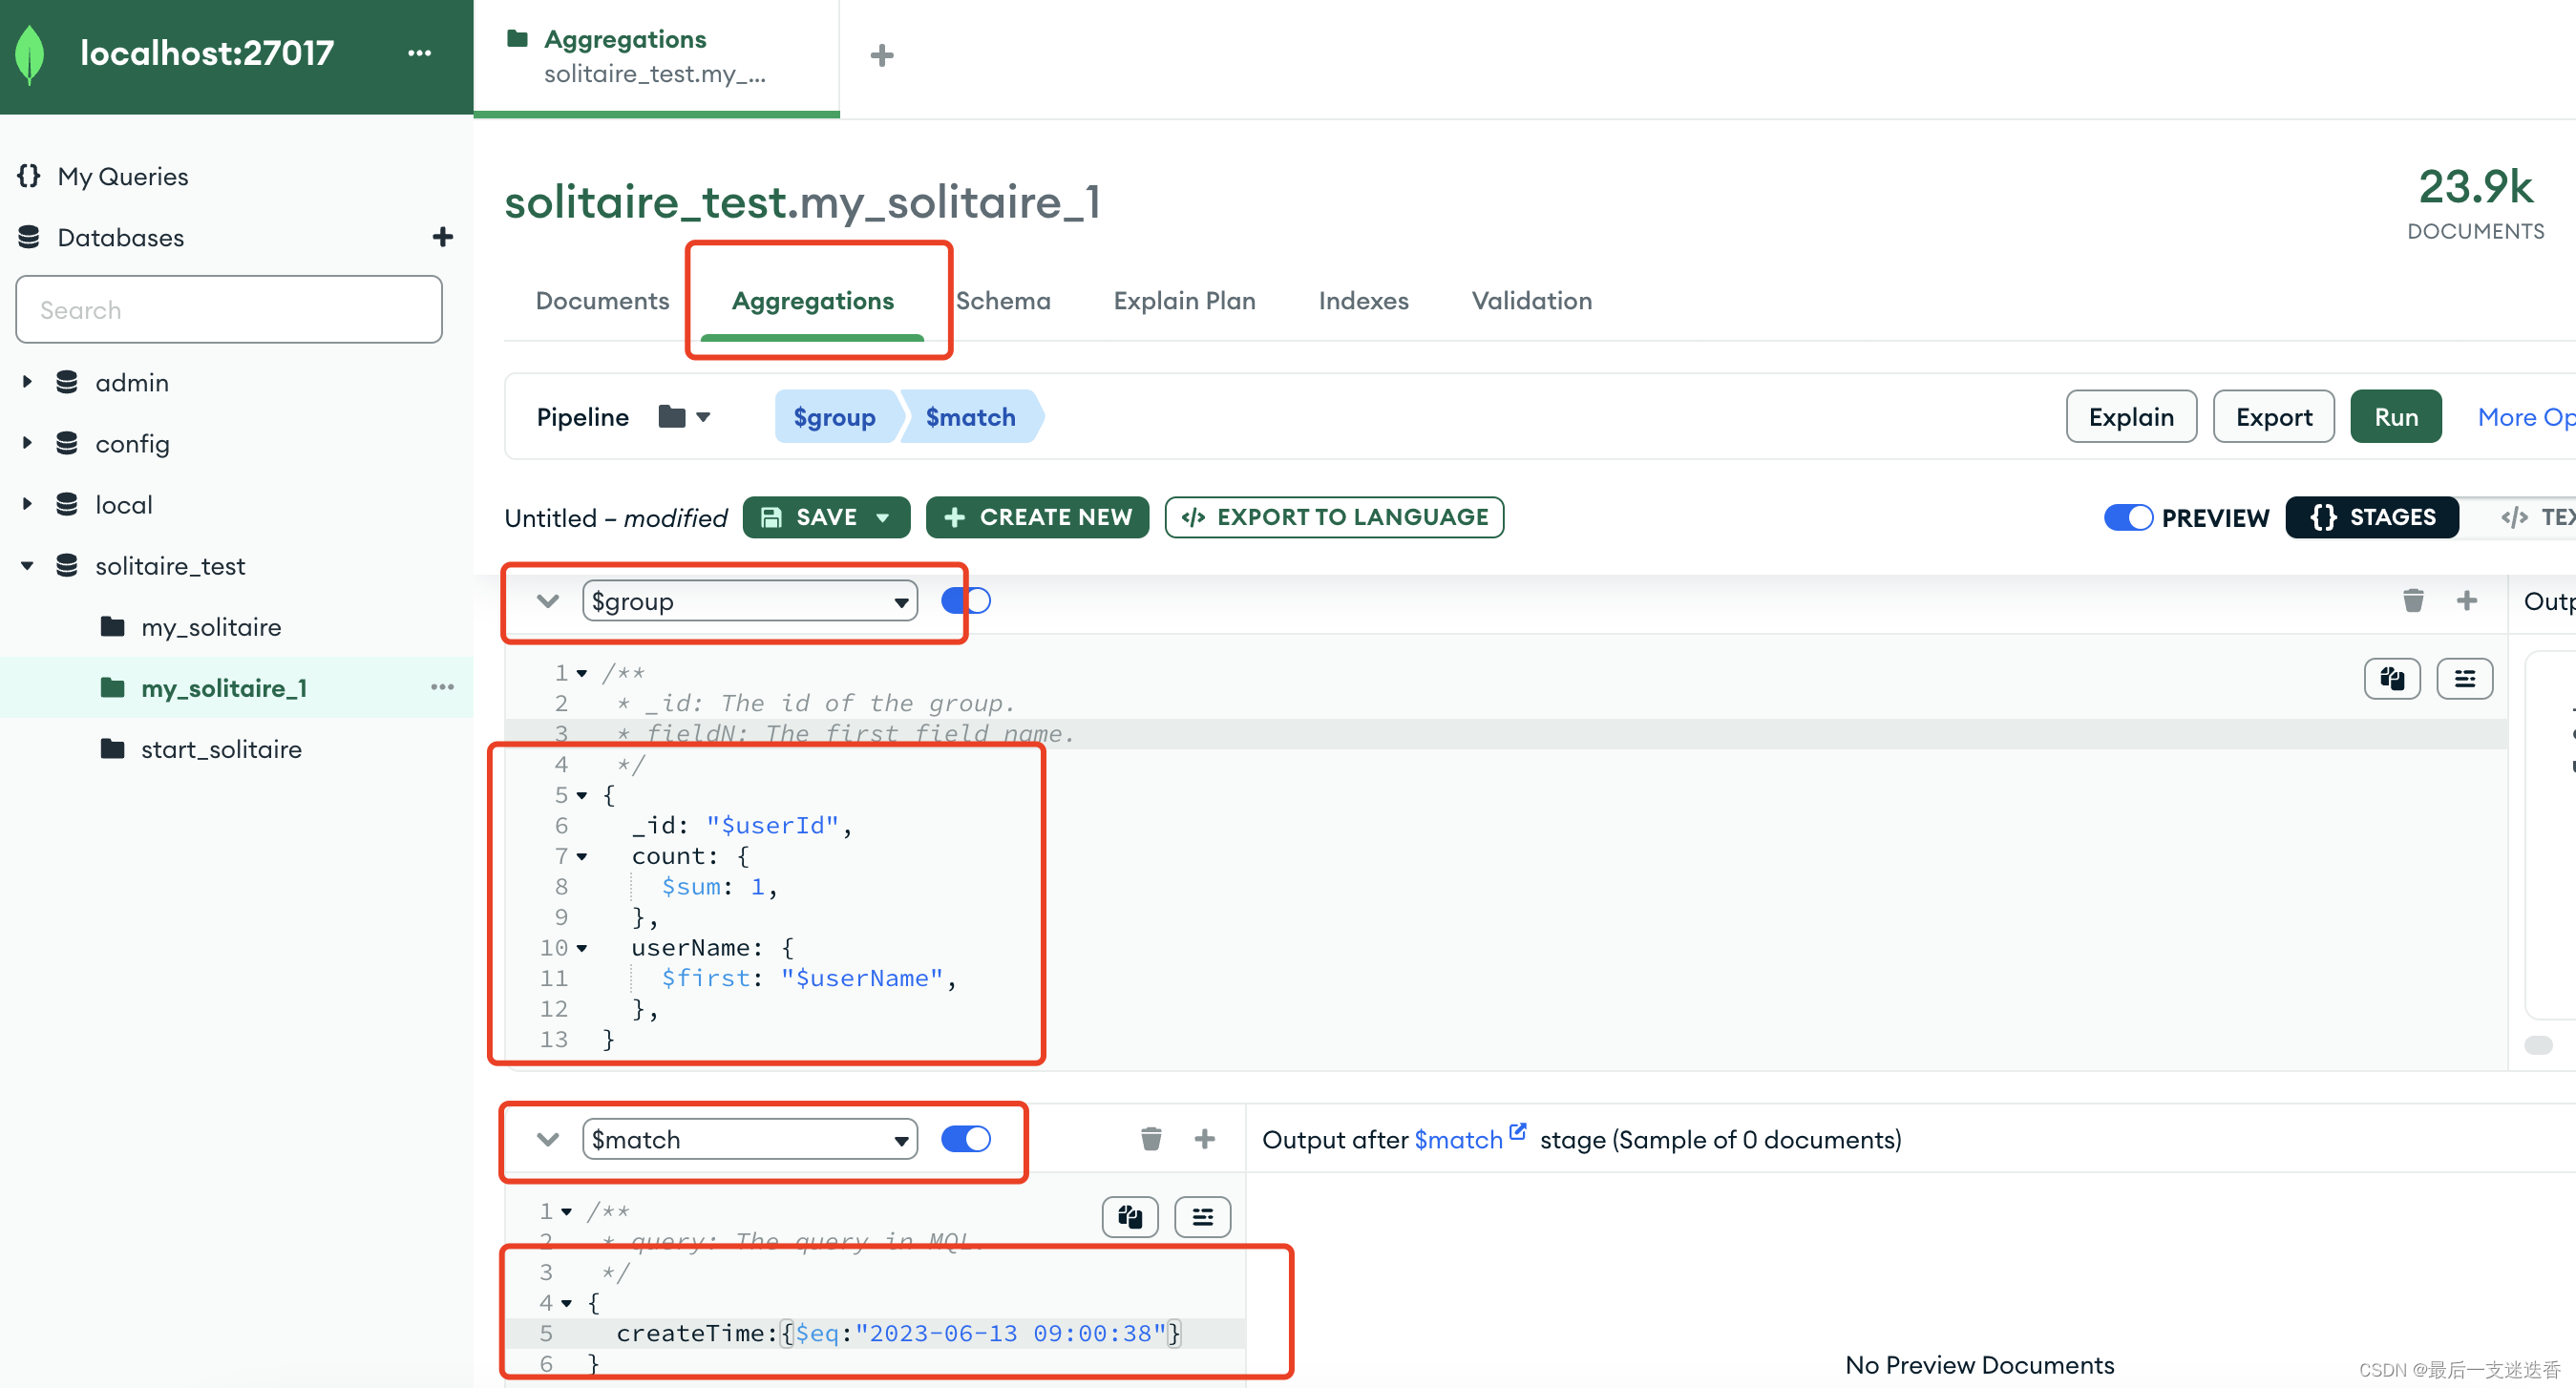This screenshot has width=2576, height=1388.
Task: Delete the $group stage with the trash icon
Action: (2413, 600)
